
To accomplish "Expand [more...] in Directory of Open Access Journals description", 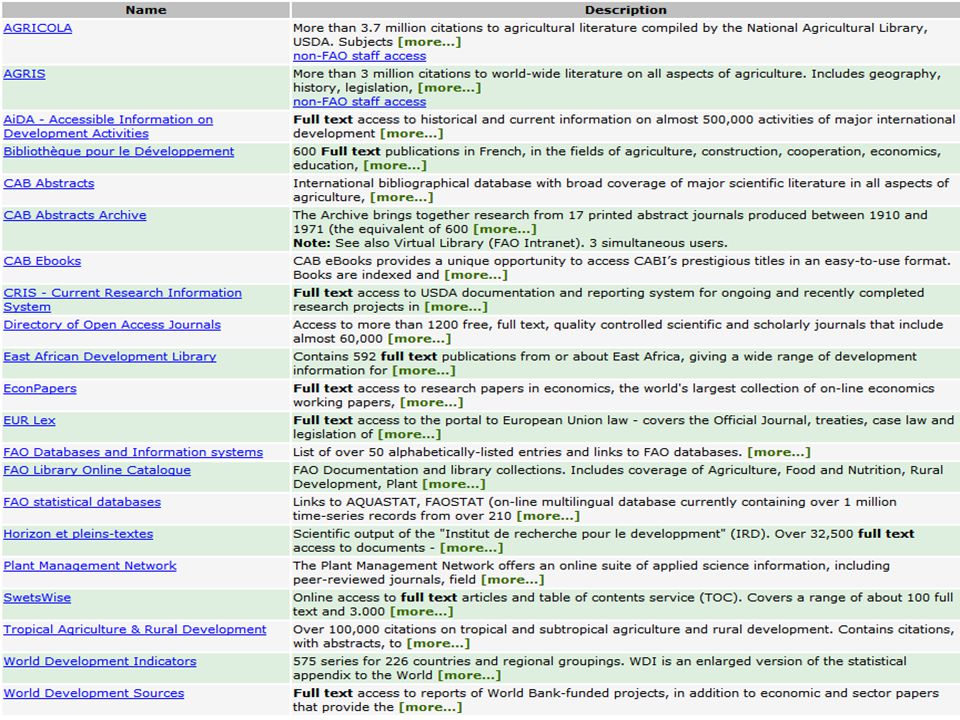I will point(419,339).
